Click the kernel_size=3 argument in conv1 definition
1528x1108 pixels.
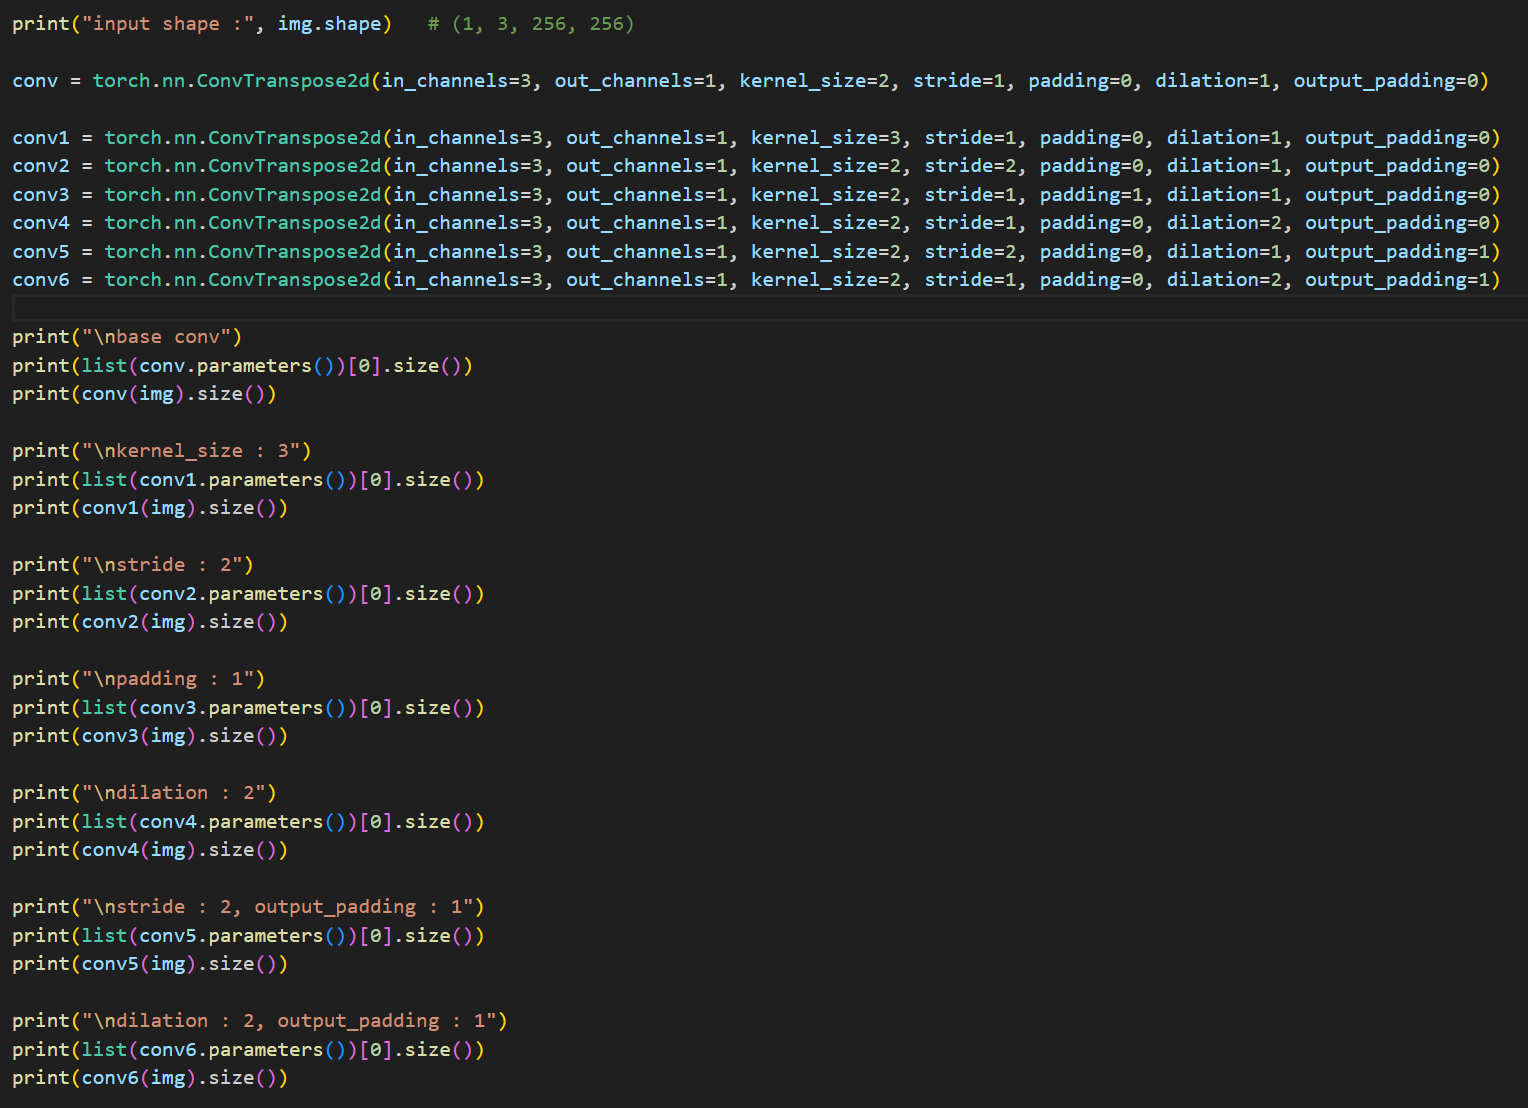tap(826, 137)
